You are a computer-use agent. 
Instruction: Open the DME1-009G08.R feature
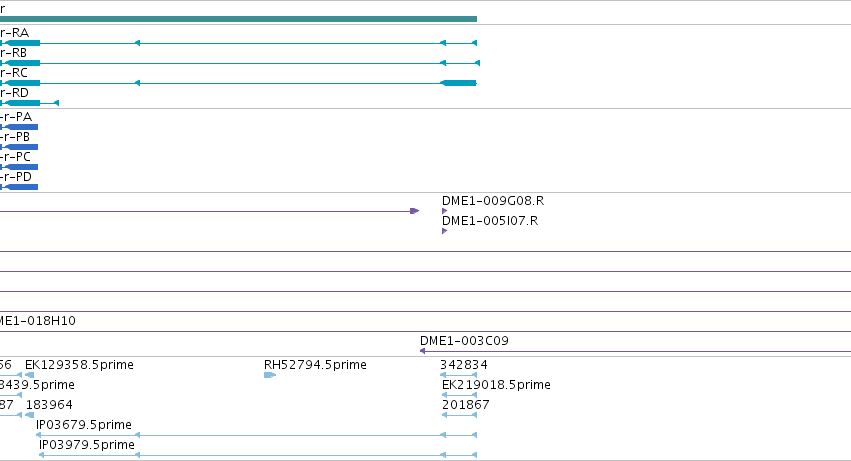tap(444, 211)
